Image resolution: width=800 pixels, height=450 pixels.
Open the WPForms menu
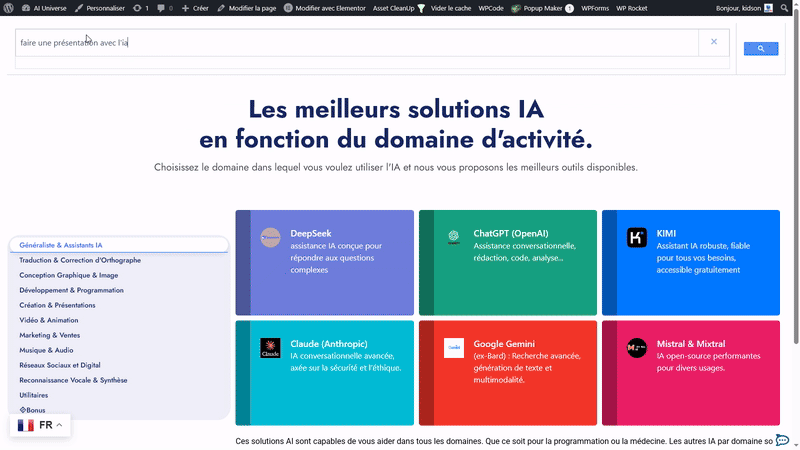(595, 8)
